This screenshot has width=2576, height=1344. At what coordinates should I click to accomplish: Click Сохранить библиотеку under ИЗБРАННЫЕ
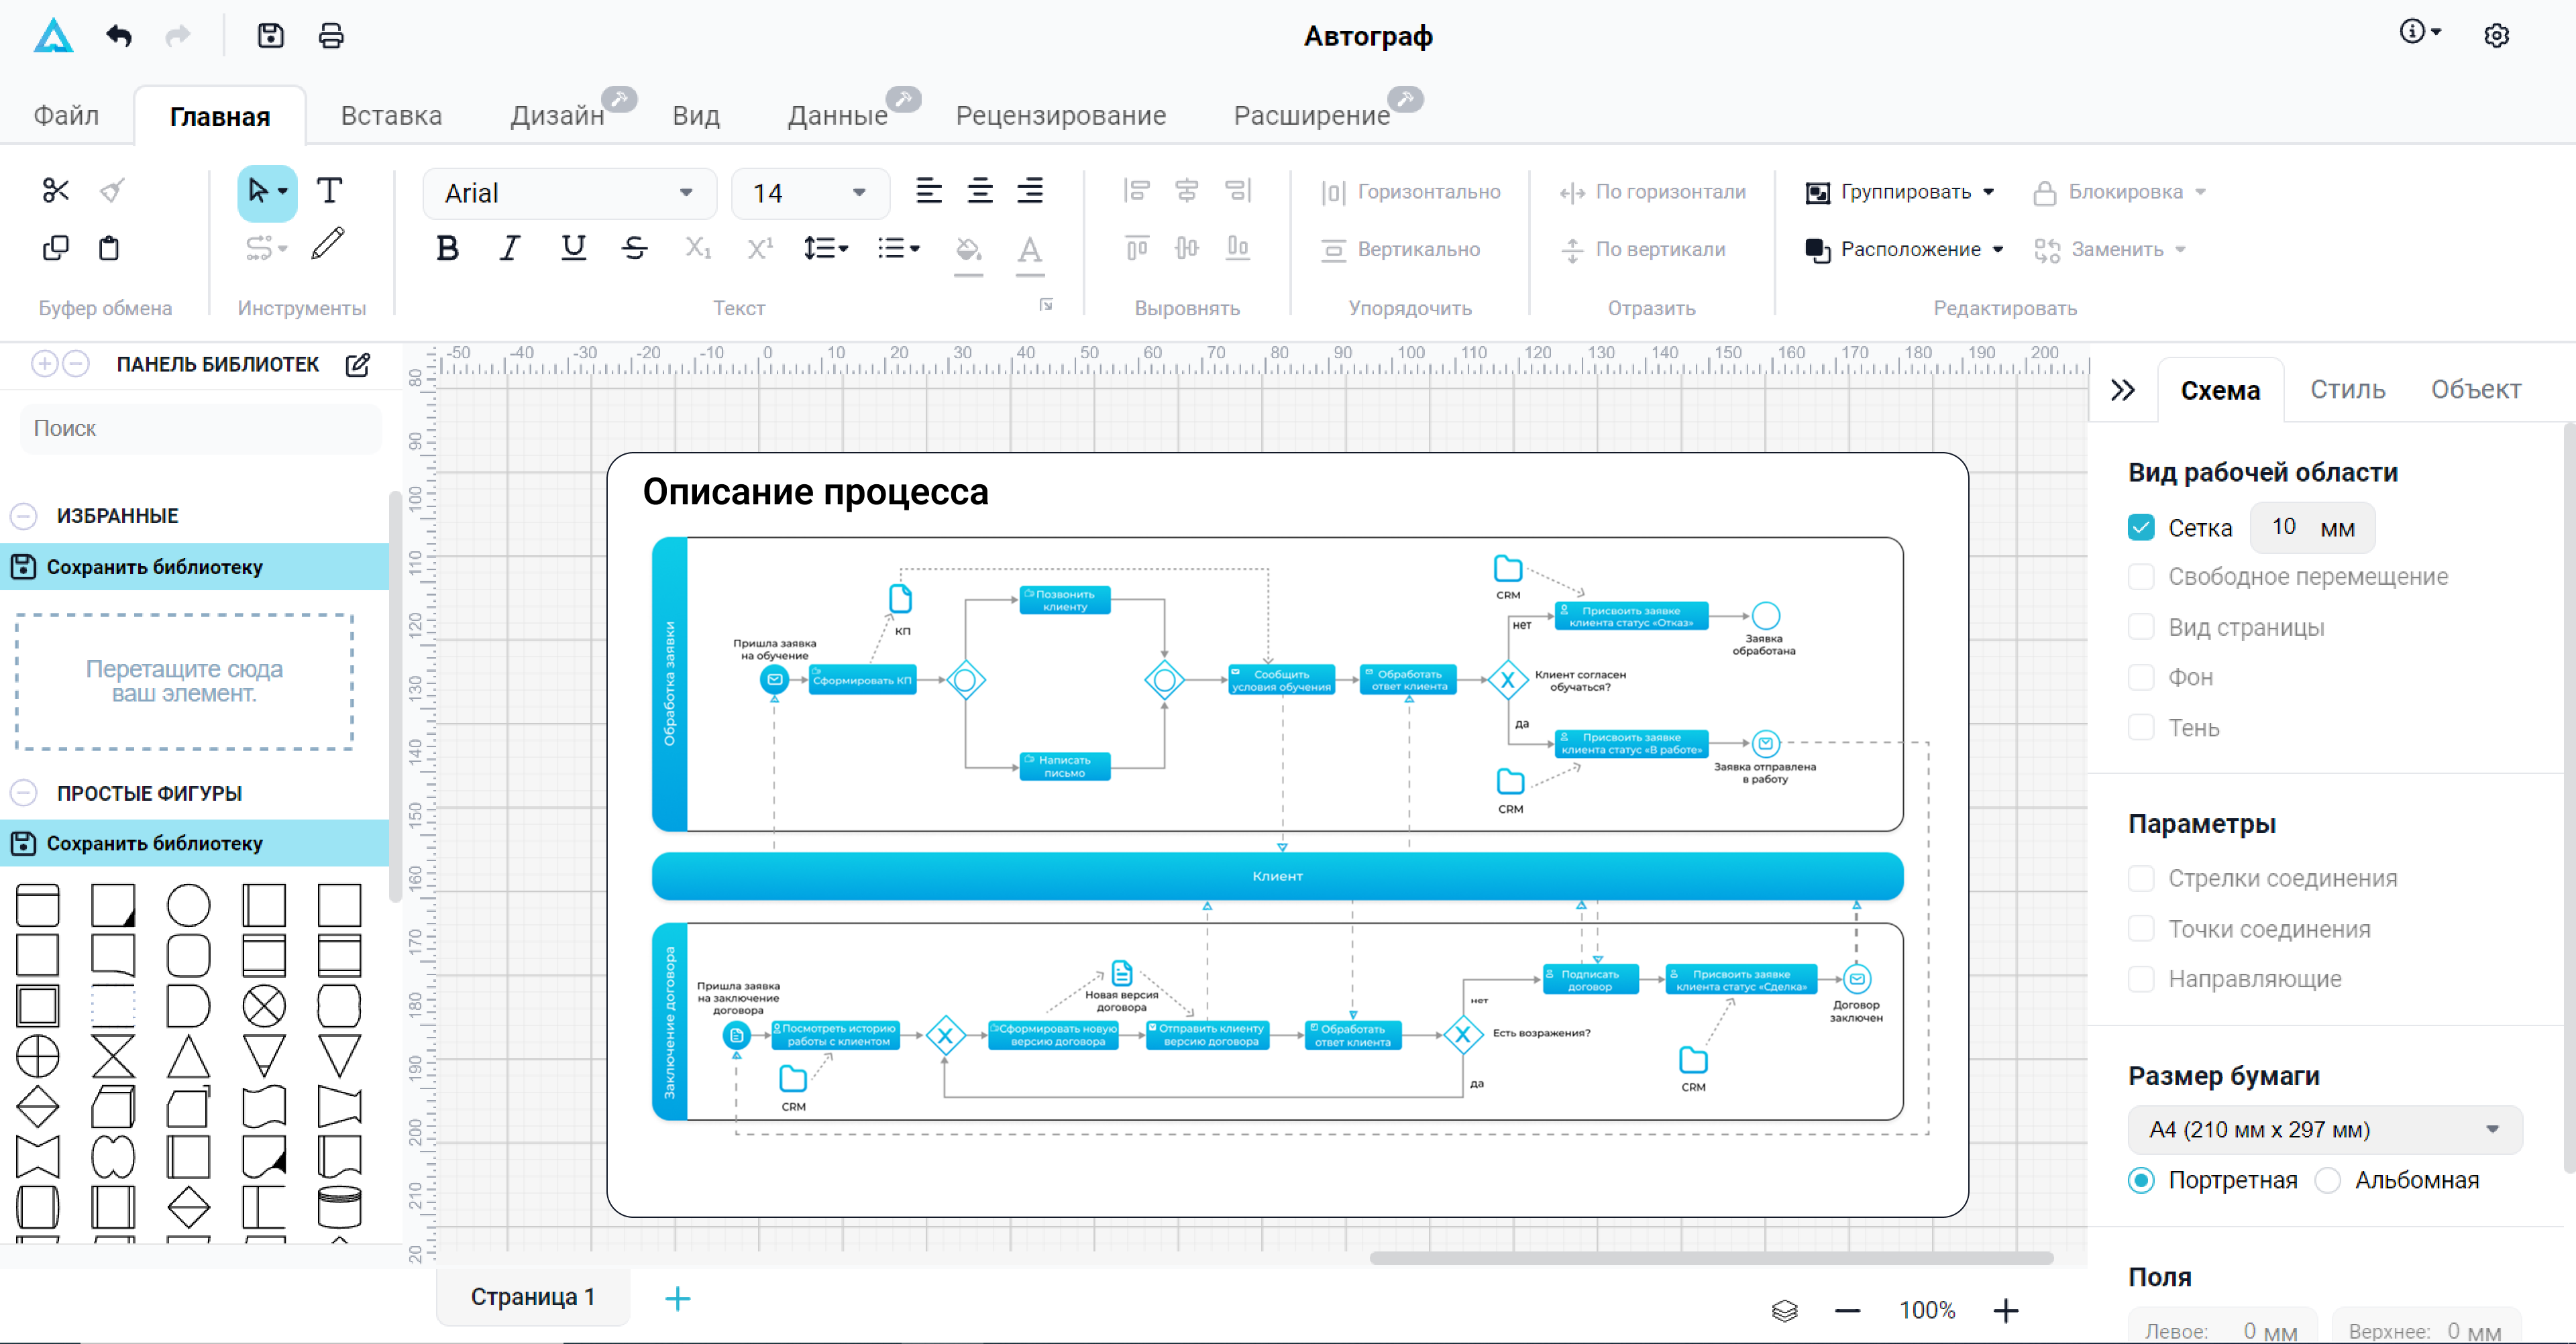pyautogui.click(x=154, y=567)
